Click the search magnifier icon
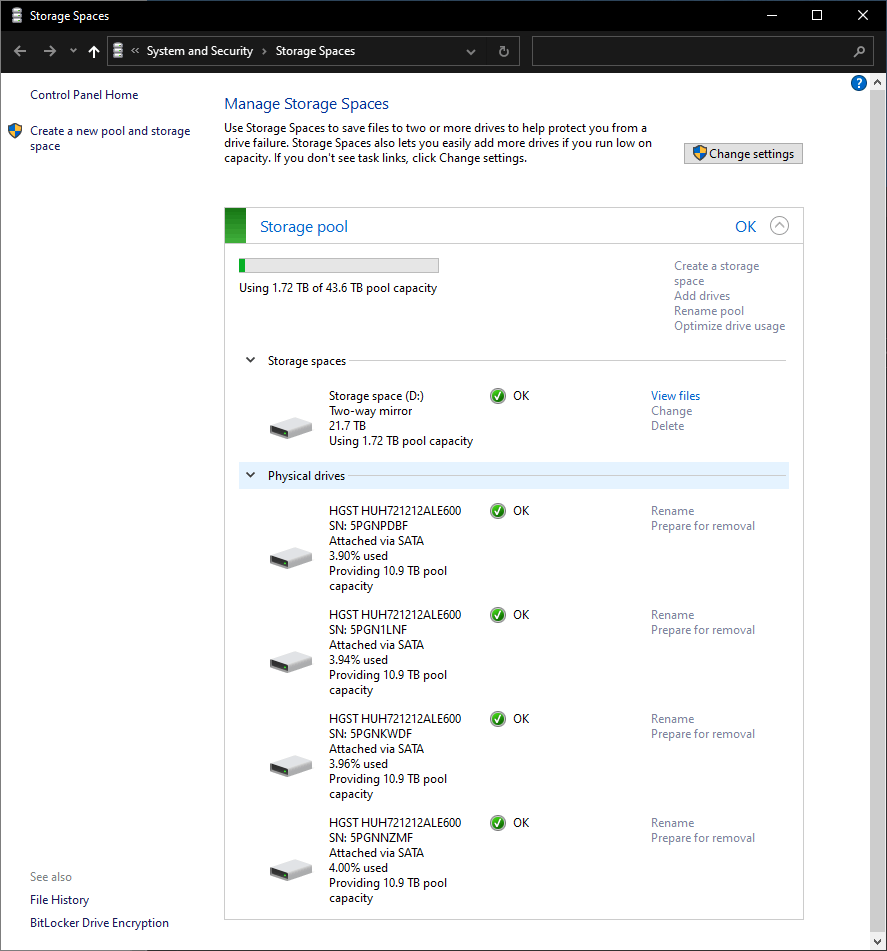Image resolution: width=887 pixels, height=951 pixels. click(859, 52)
